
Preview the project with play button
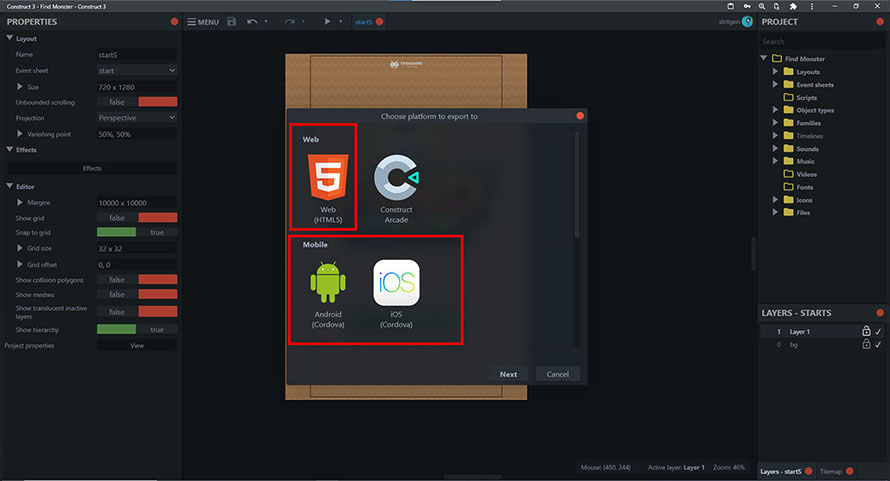pos(327,22)
